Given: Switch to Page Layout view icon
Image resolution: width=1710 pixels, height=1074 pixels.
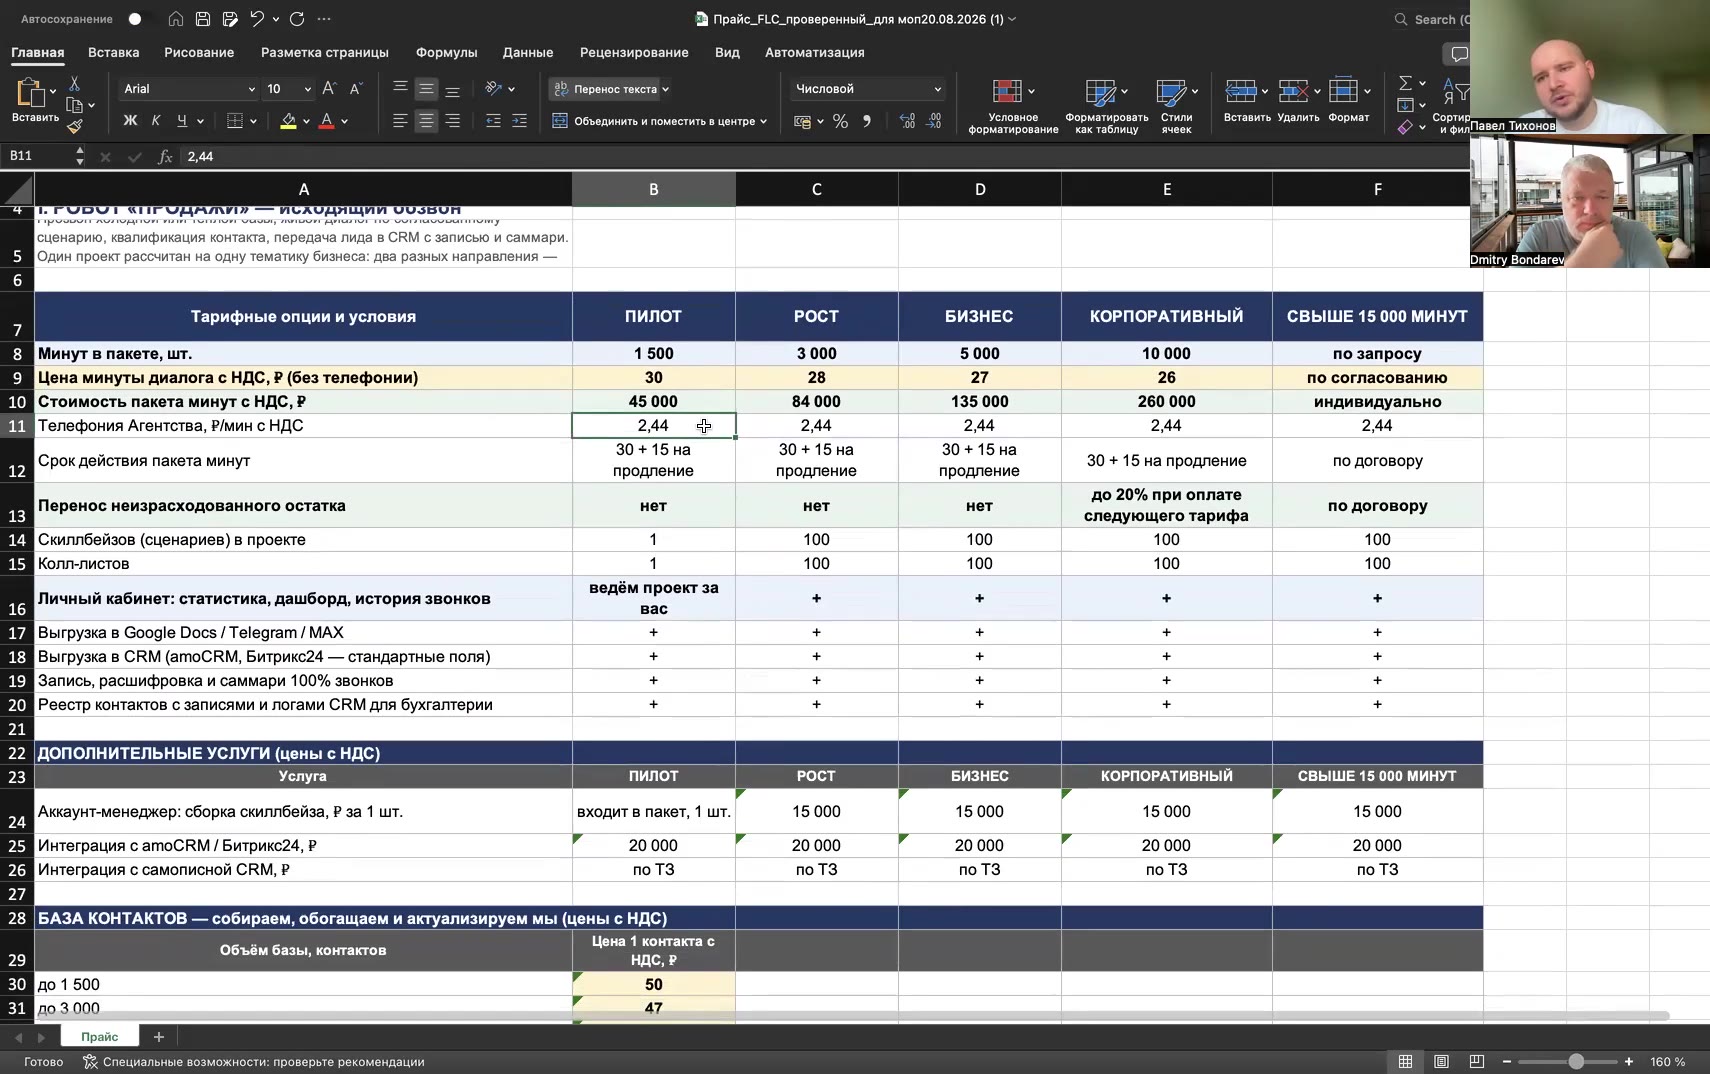Looking at the screenshot, I should click(x=1441, y=1061).
